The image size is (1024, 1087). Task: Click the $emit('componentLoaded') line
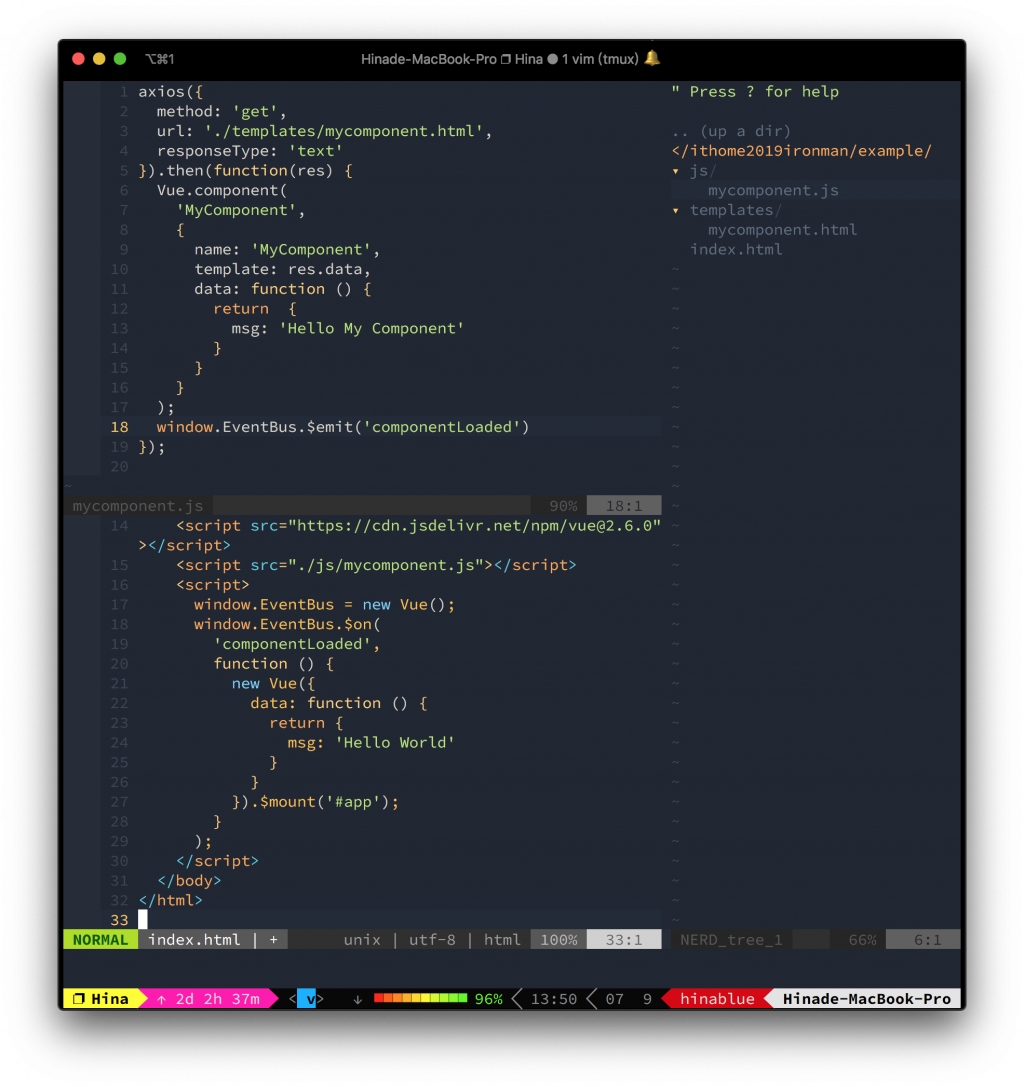[342, 427]
